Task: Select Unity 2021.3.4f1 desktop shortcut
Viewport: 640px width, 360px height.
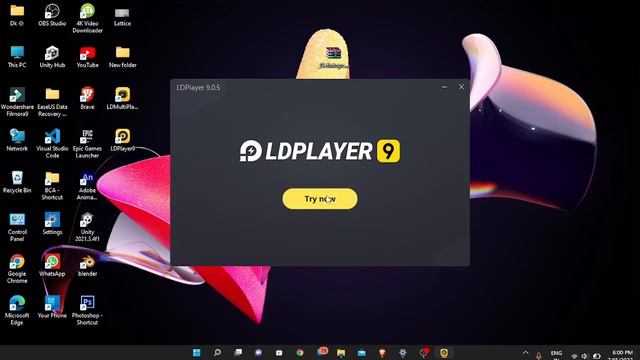Action: click(87, 227)
